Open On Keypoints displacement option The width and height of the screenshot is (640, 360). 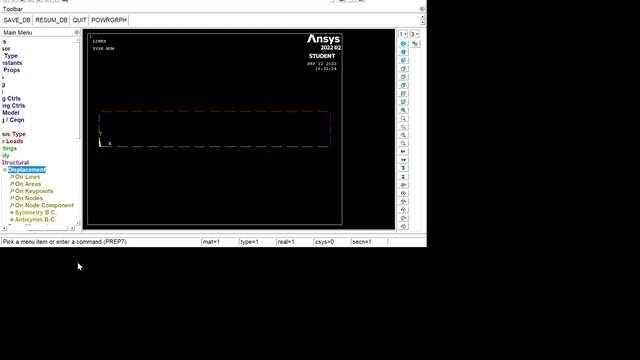34,191
